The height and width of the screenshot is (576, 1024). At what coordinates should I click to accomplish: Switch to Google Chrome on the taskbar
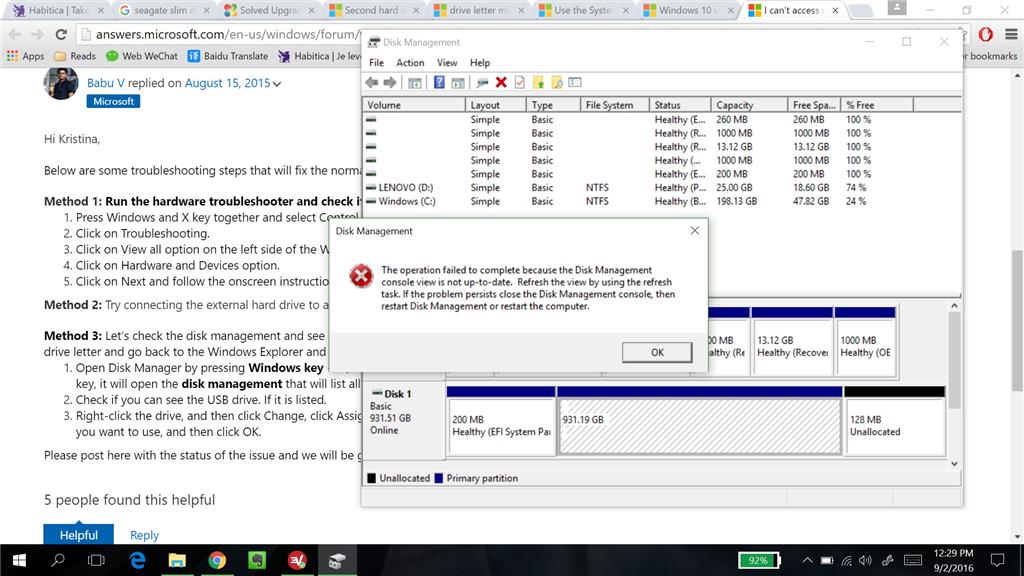[217, 560]
